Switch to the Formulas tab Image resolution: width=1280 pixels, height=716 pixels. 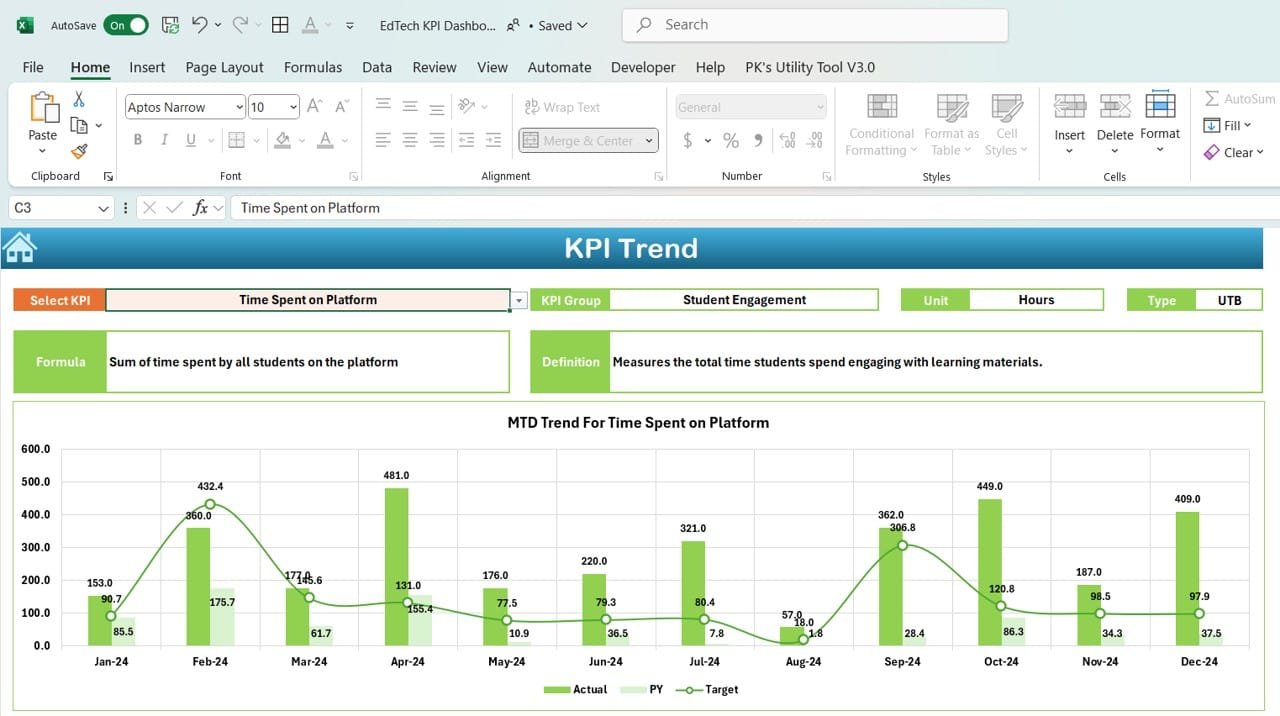[x=313, y=67]
